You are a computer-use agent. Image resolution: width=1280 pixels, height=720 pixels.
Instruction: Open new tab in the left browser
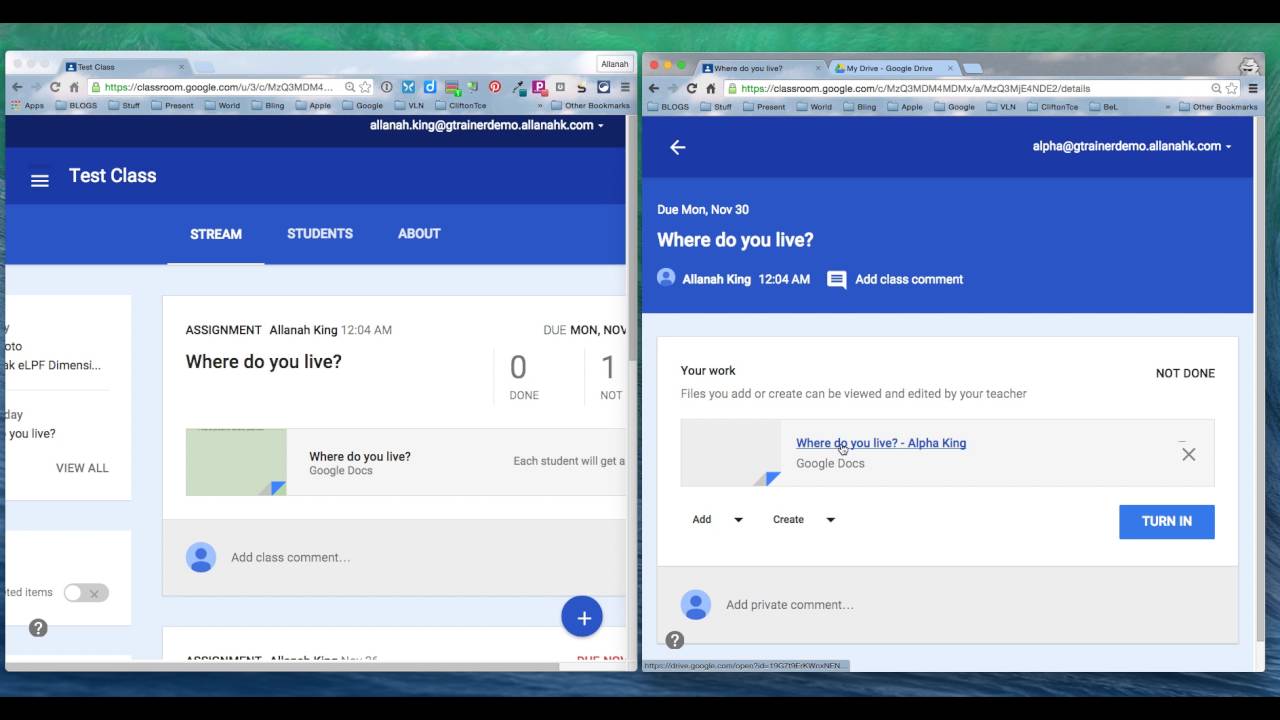tap(204, 67)
